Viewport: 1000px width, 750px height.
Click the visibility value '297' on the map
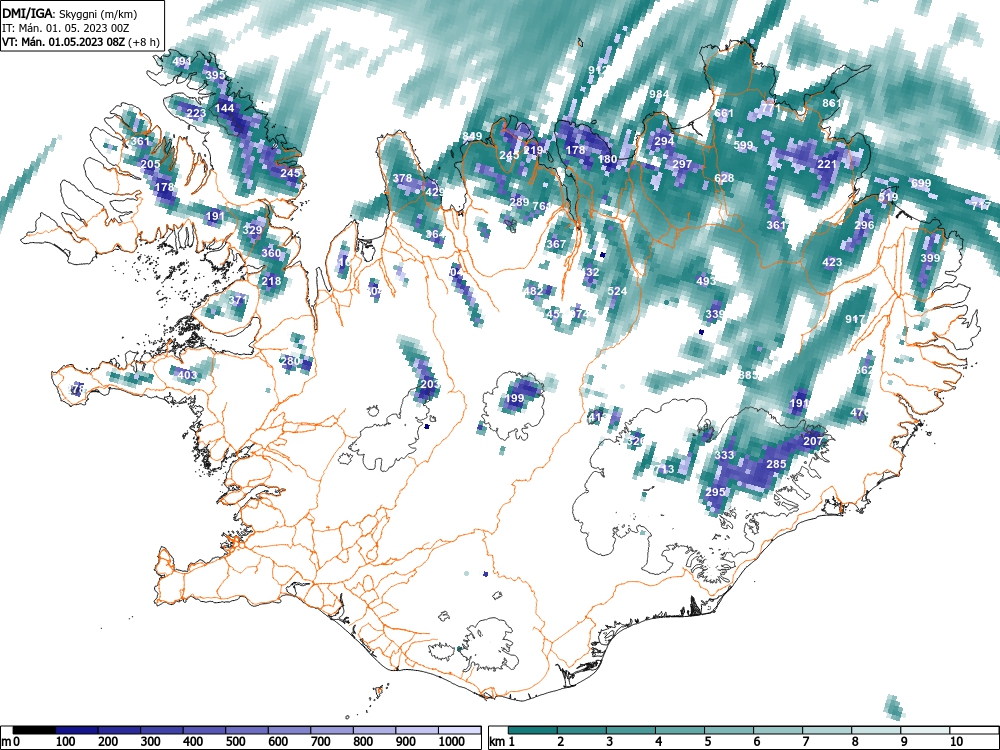[x=682, y=165]
